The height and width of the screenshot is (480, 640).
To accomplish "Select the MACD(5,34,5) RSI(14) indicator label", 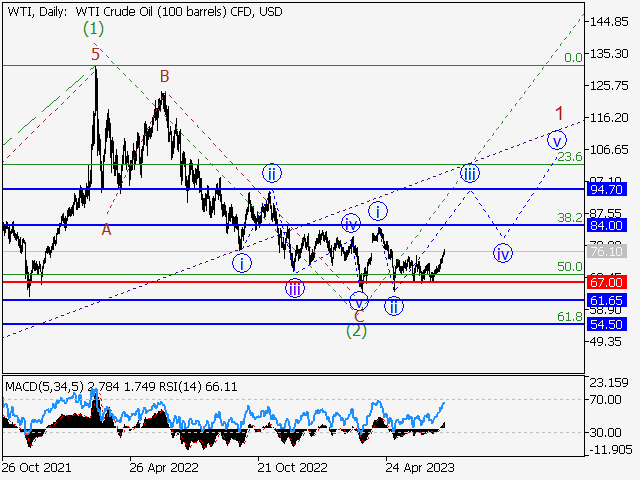I will 121,387.
